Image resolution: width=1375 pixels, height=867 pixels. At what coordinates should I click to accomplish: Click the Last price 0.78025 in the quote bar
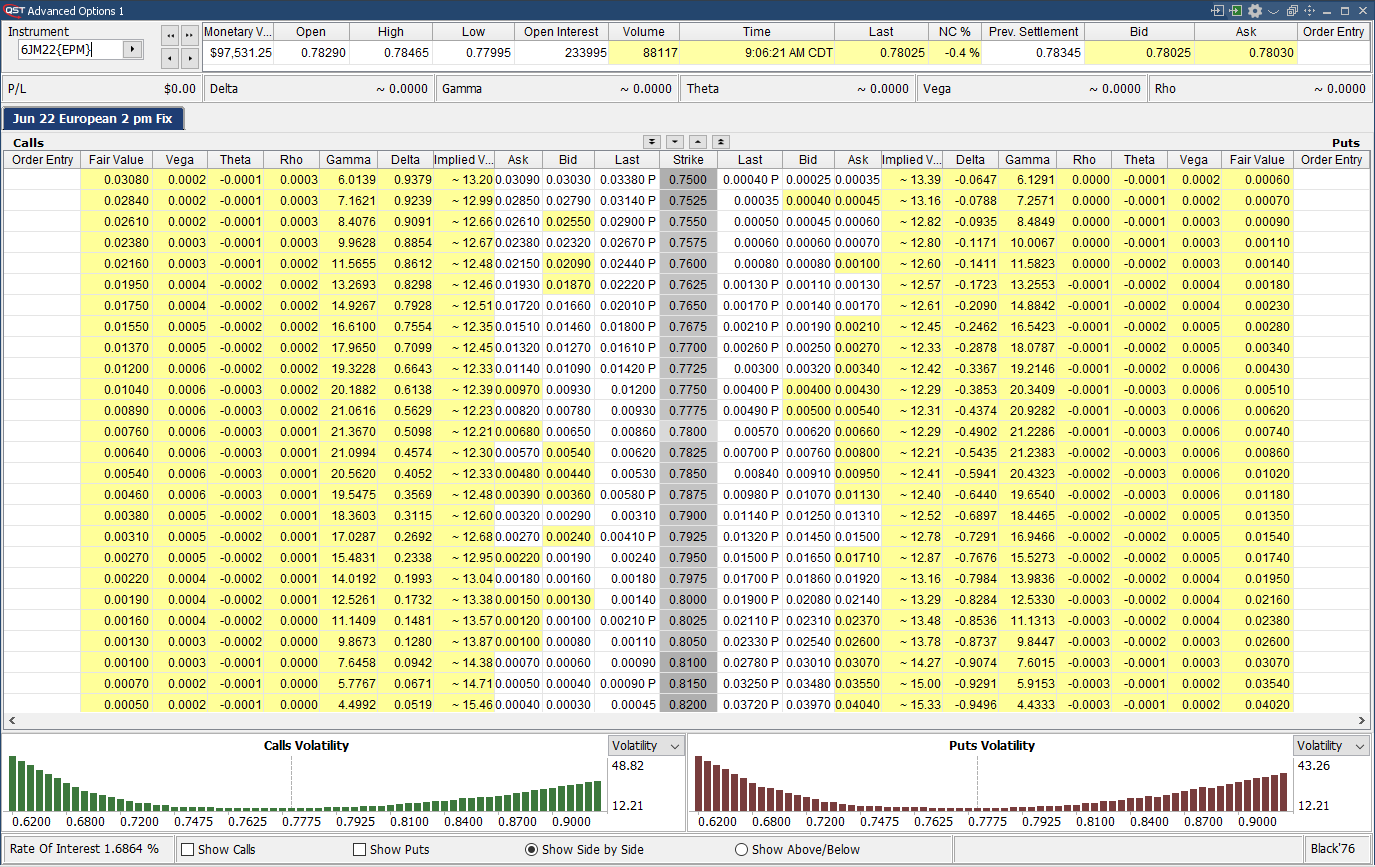[881, 53]
